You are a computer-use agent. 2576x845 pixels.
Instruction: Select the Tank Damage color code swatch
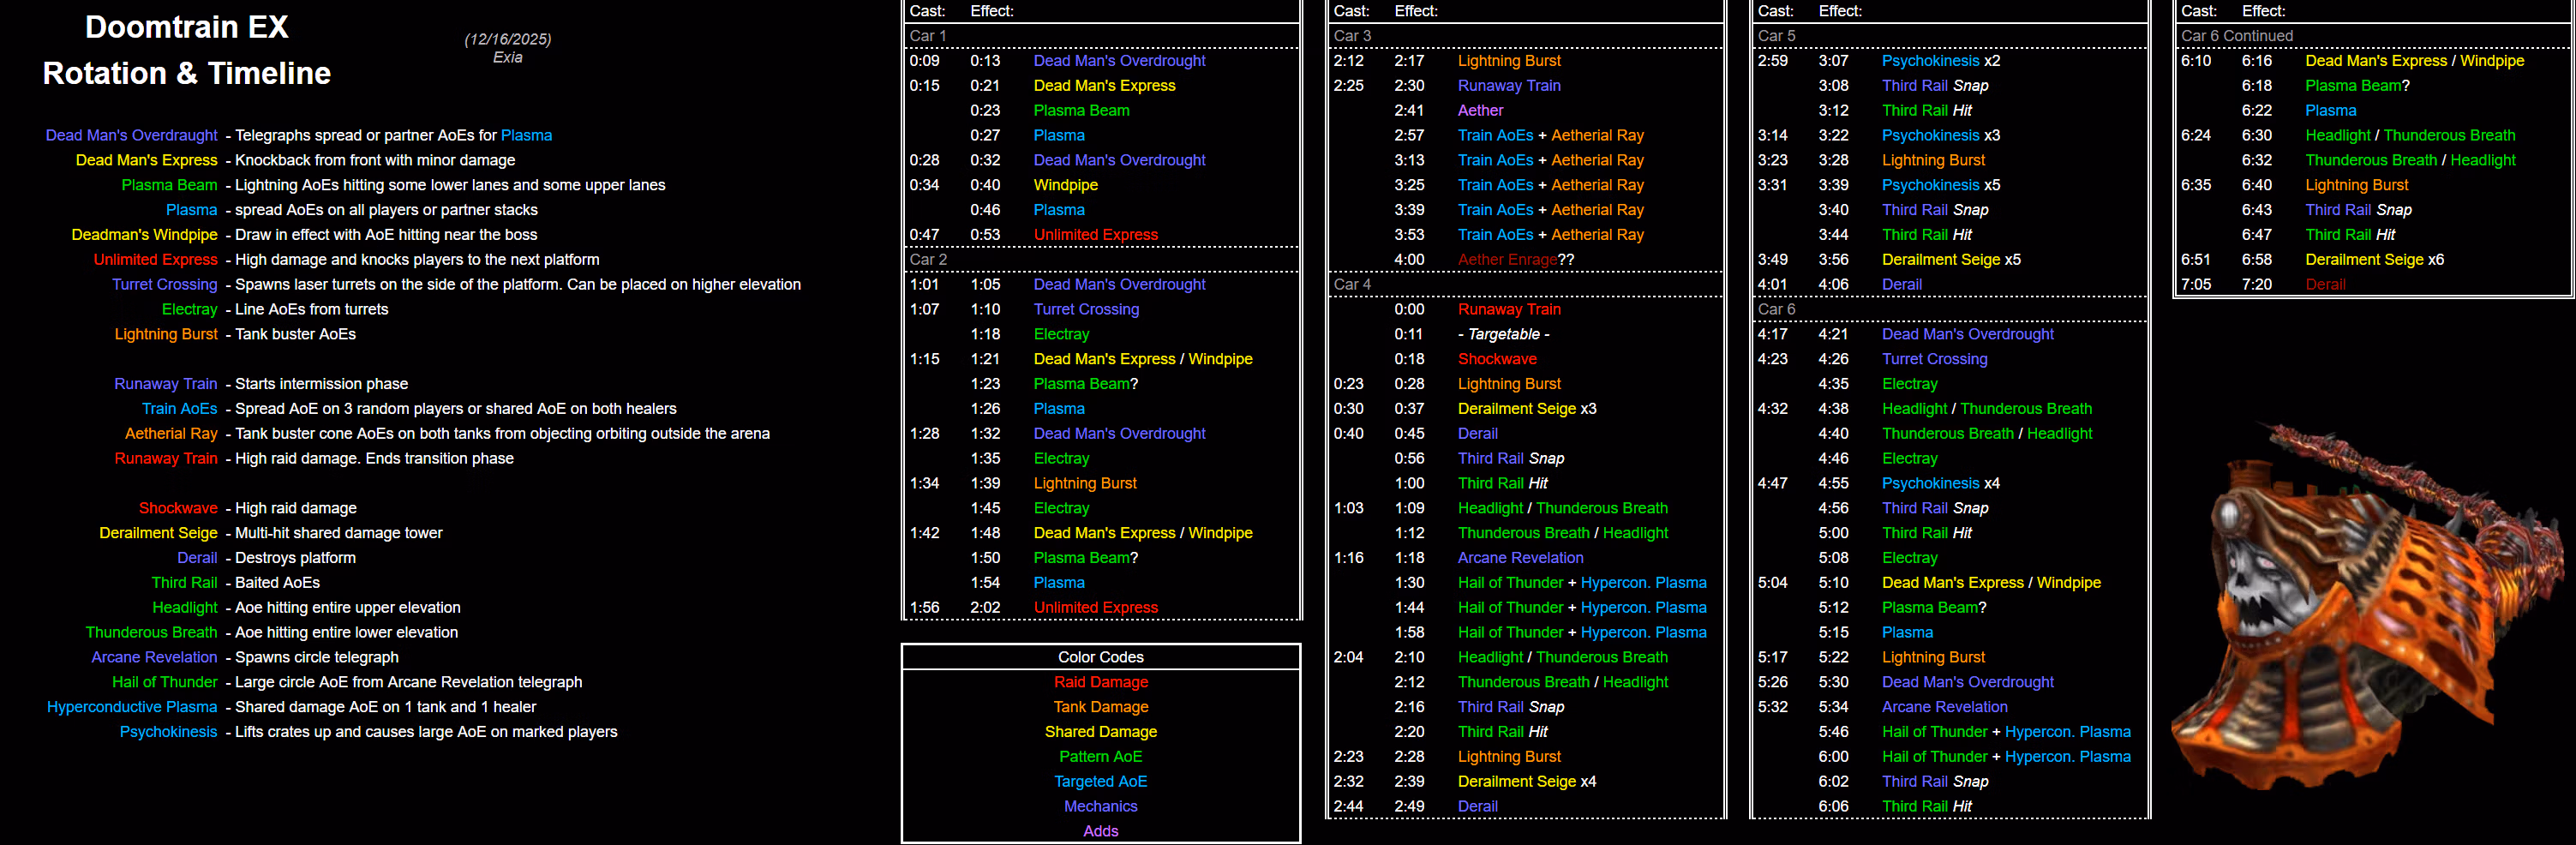1100,706
